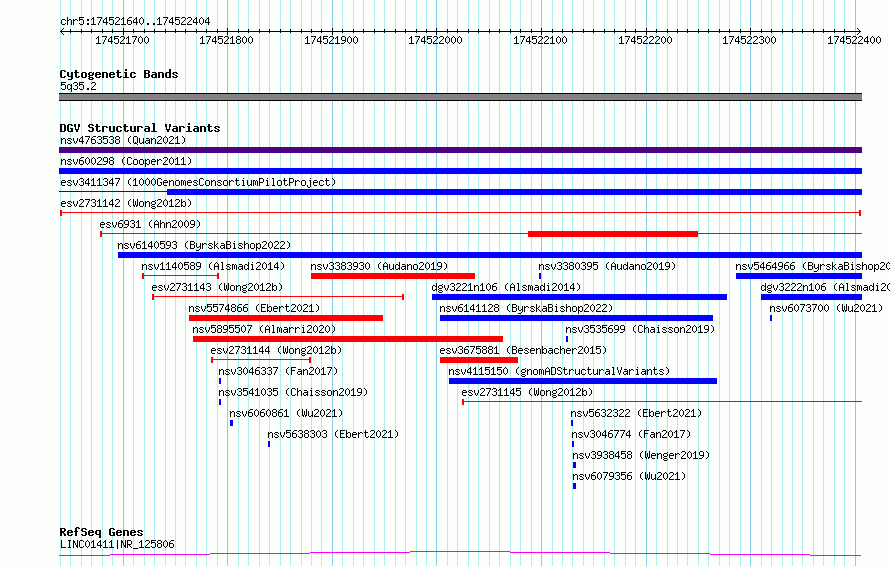This screenshot has width=890, height=566.
Task: Select nsv3380395 (Audano2019) label
Action: (x=607, y=266)
